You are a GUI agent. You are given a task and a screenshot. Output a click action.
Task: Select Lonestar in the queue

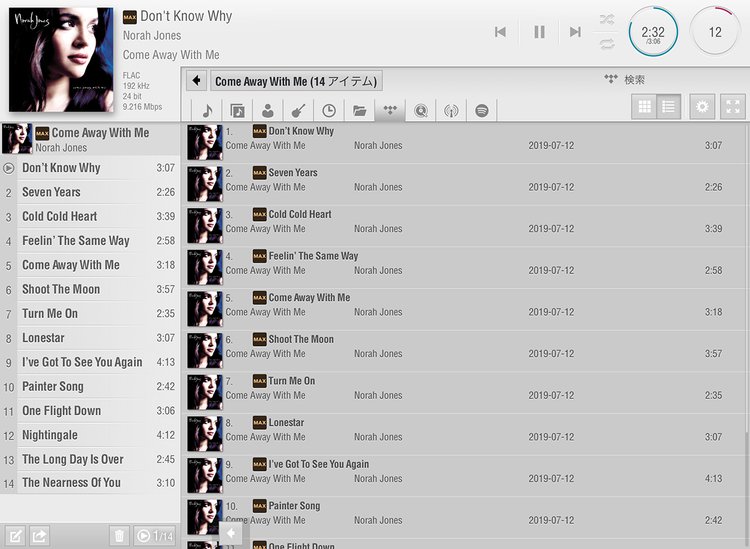90,338
